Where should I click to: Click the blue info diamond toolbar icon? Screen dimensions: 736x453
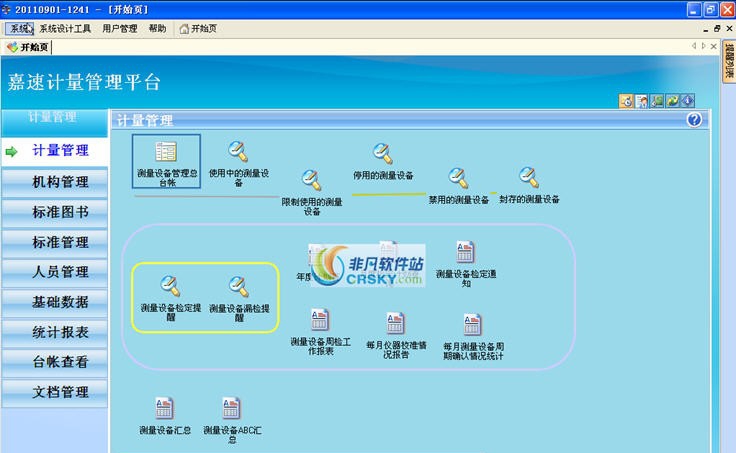(x=688, y=101)
